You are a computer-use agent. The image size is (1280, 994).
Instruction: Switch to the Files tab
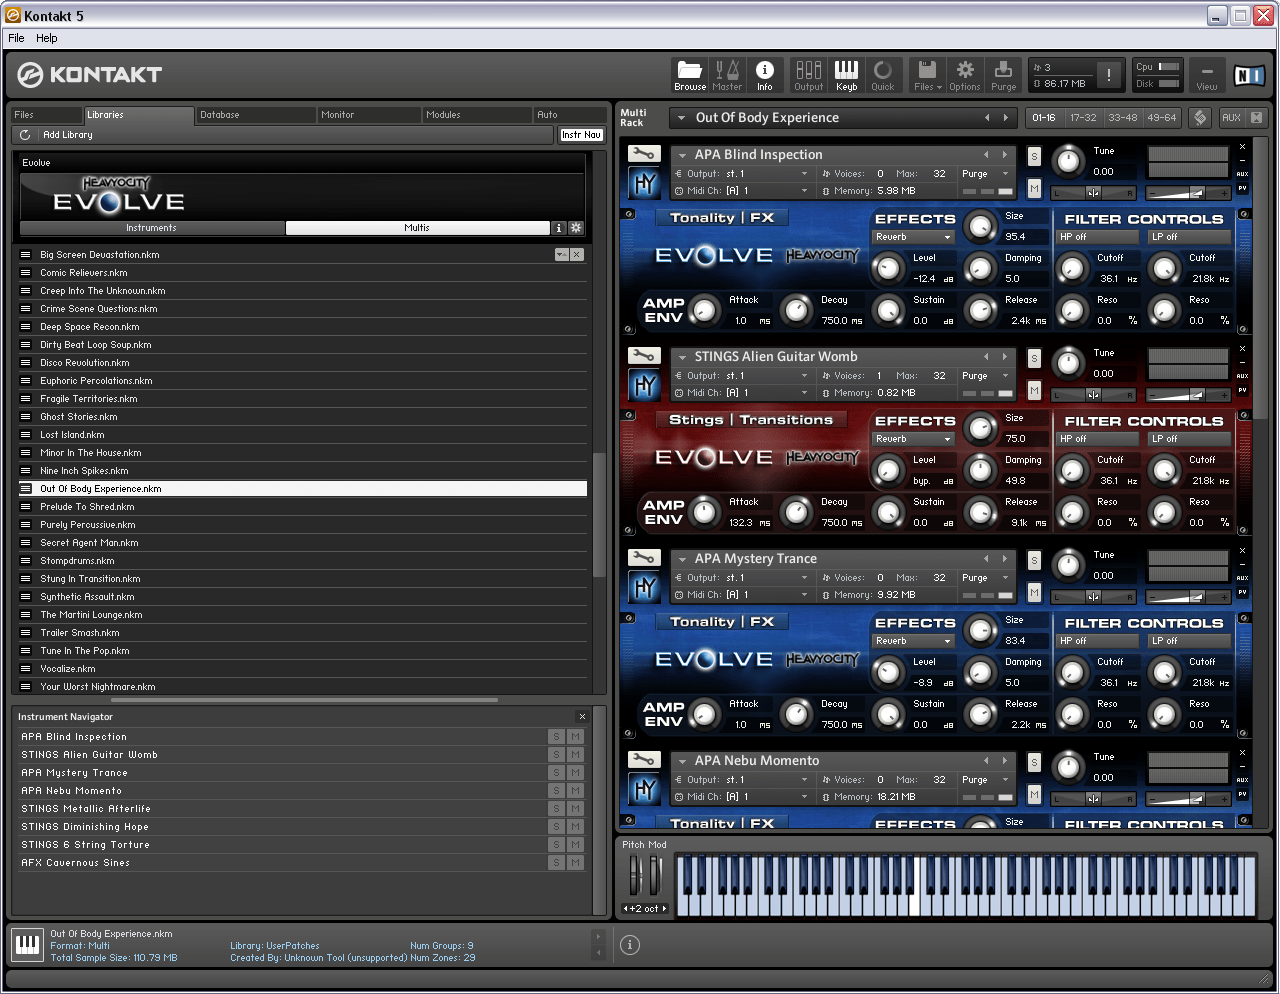[x=46, y=115]
